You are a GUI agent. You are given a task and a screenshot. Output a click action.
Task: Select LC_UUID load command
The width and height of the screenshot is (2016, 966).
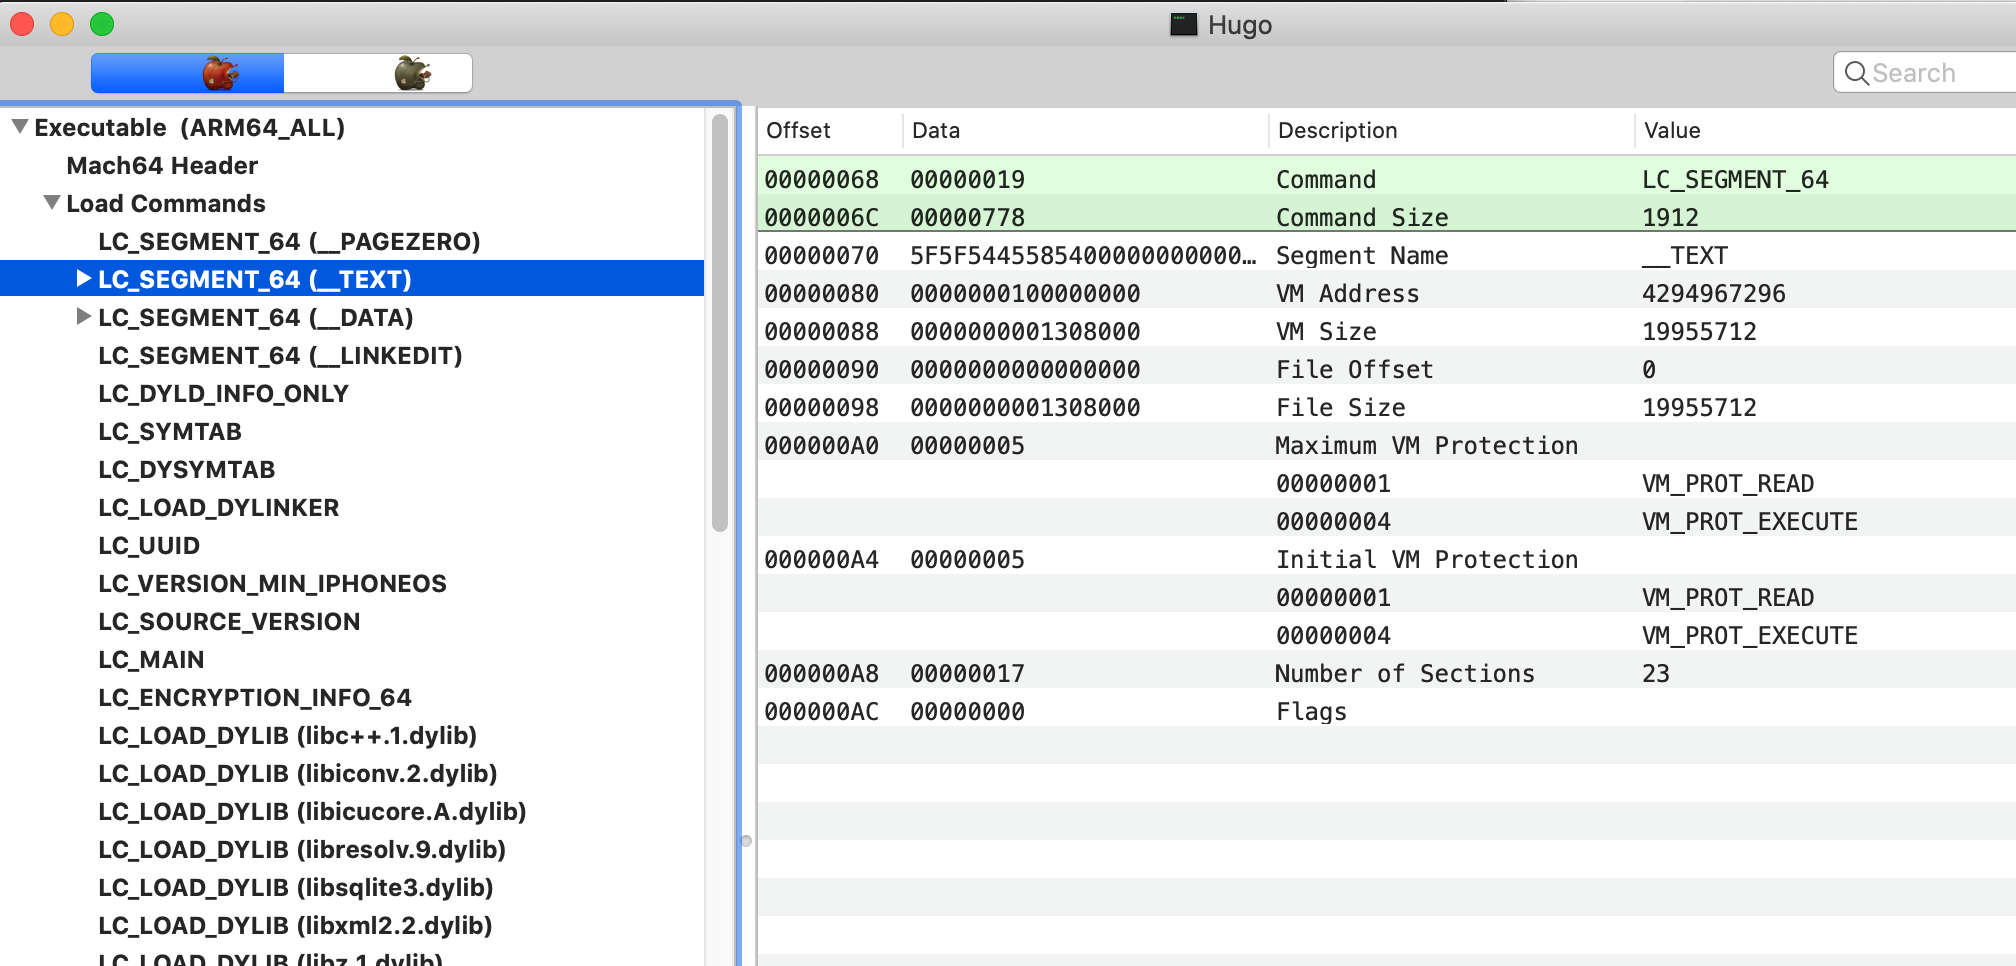(x=149, y=546)
